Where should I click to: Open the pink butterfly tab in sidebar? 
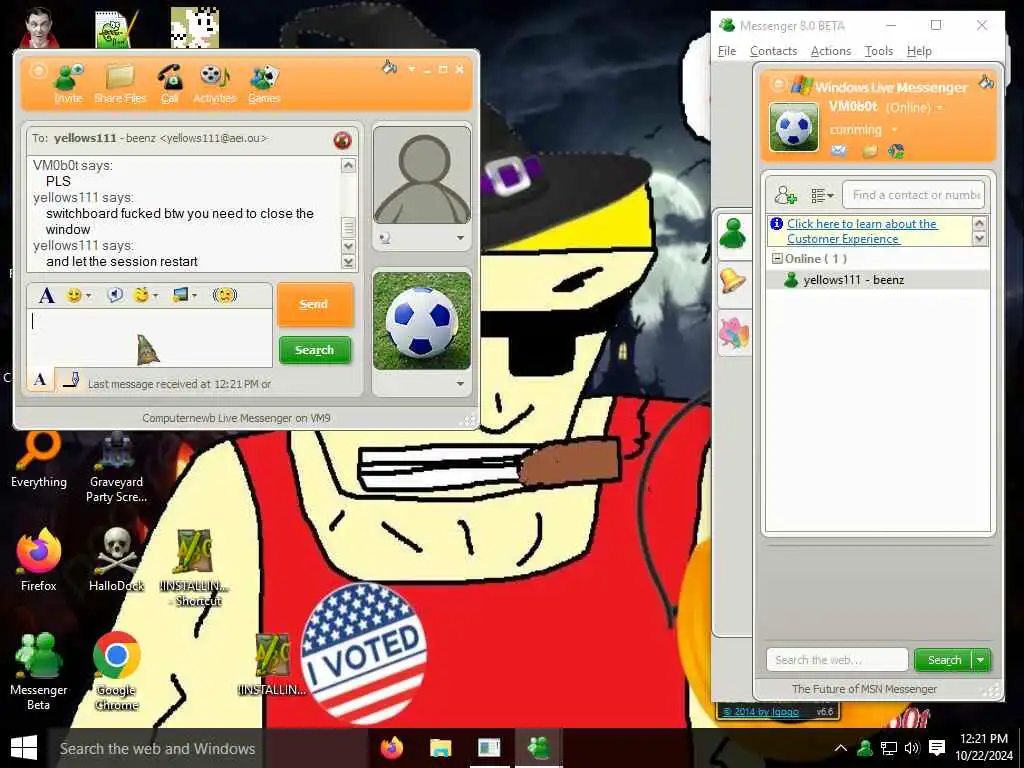coord(733,333)
